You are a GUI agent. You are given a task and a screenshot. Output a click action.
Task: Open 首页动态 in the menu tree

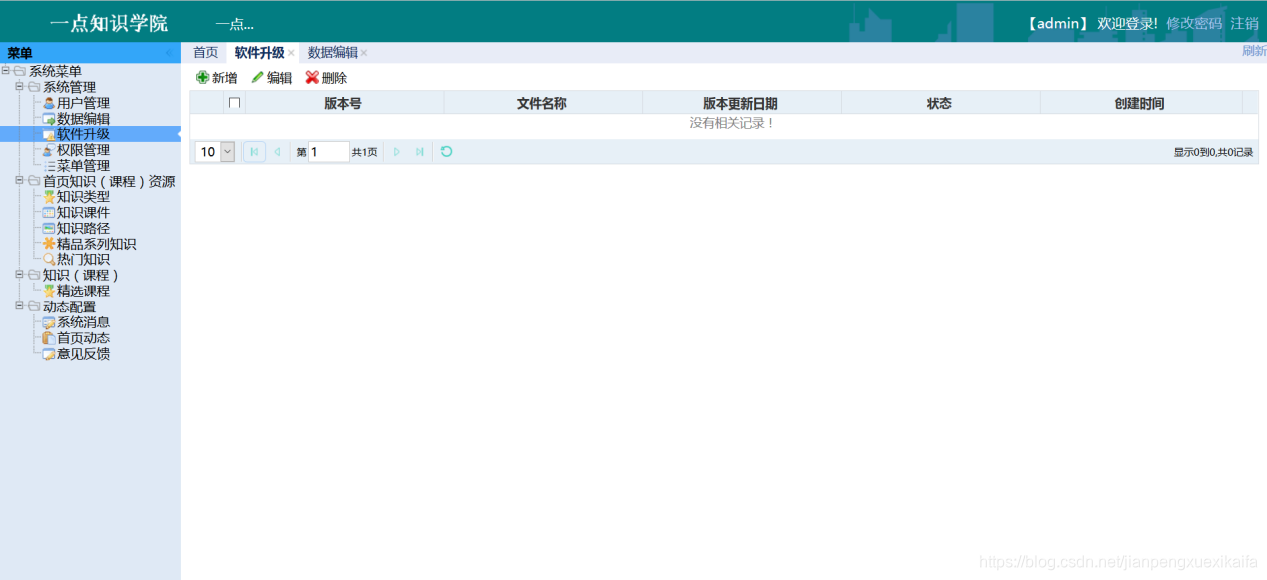pos(83,338)
